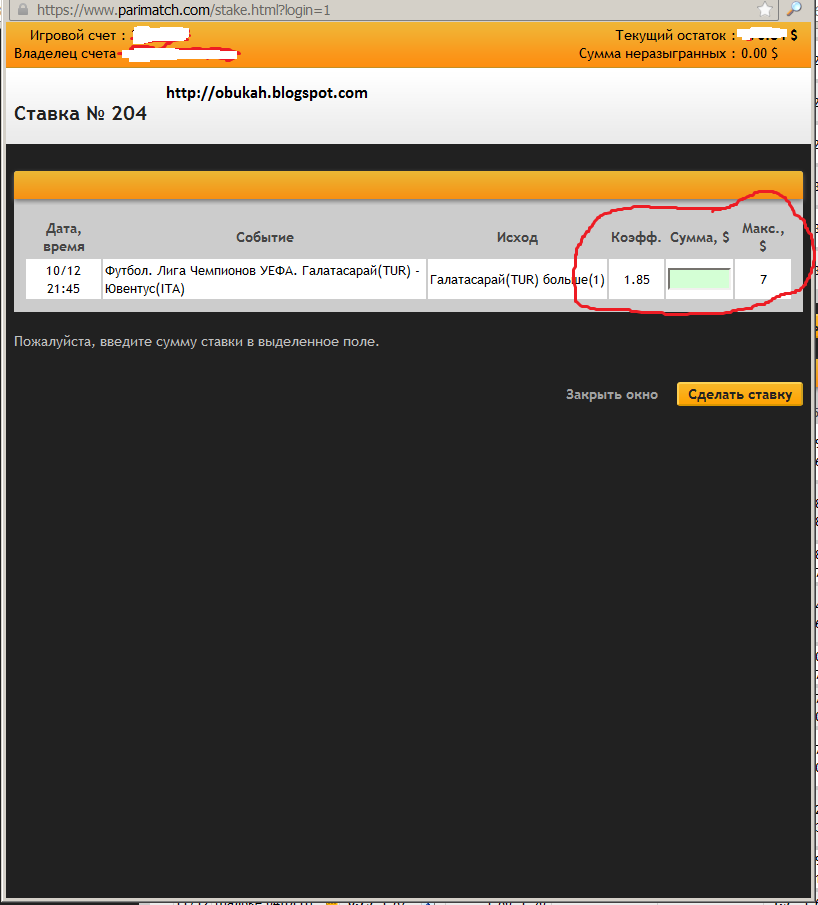Click the event text Галатасарай(TUR) - Ювентус(ITA)

262,279
